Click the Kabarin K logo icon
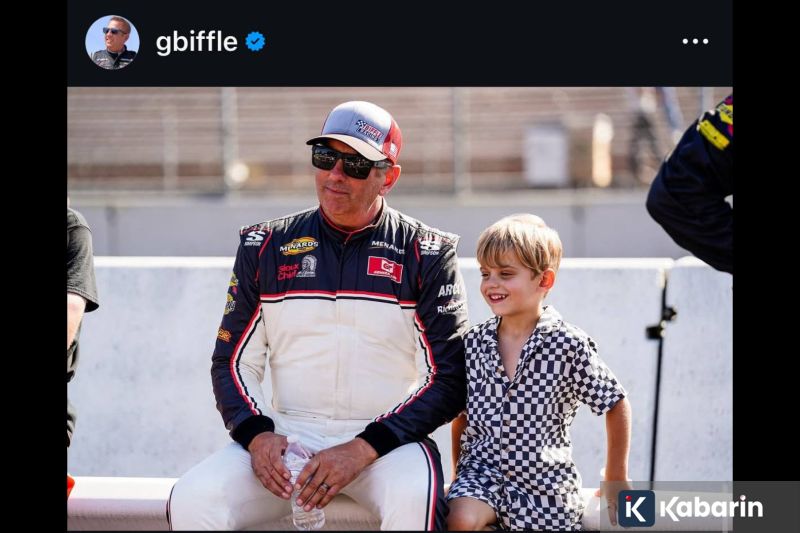 point(636,508)
